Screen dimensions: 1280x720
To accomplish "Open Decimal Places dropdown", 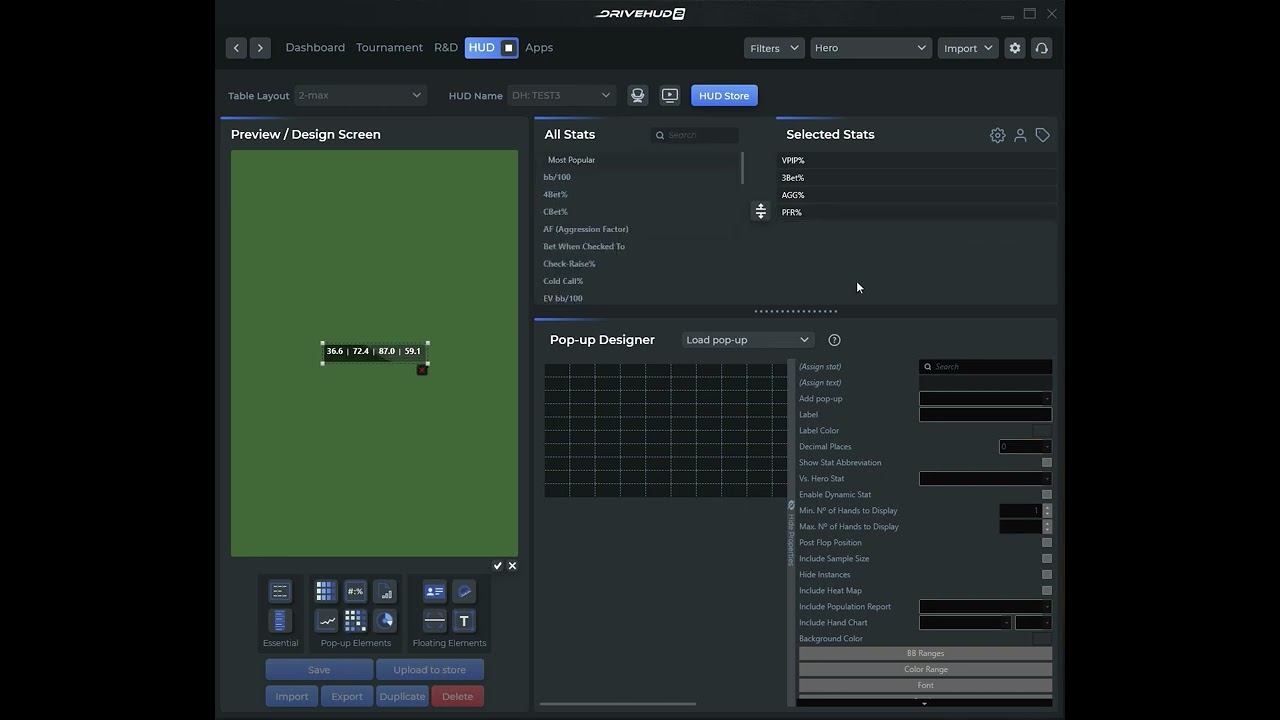I will tap(1025, 446).
